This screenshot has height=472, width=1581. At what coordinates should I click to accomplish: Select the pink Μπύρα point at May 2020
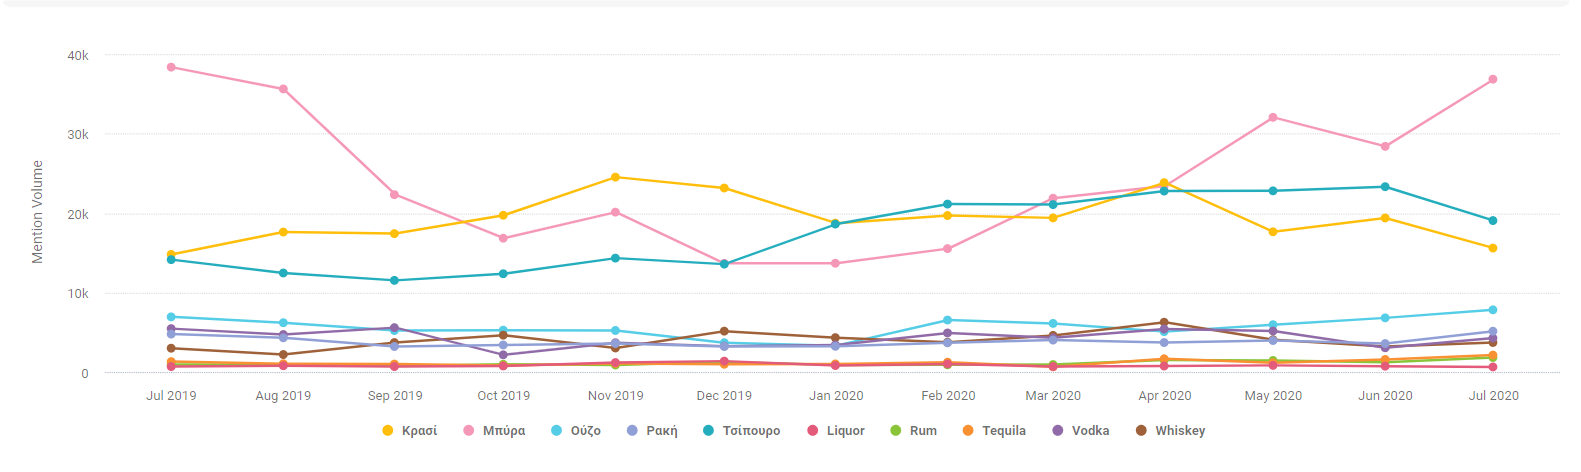[1273, 118]
